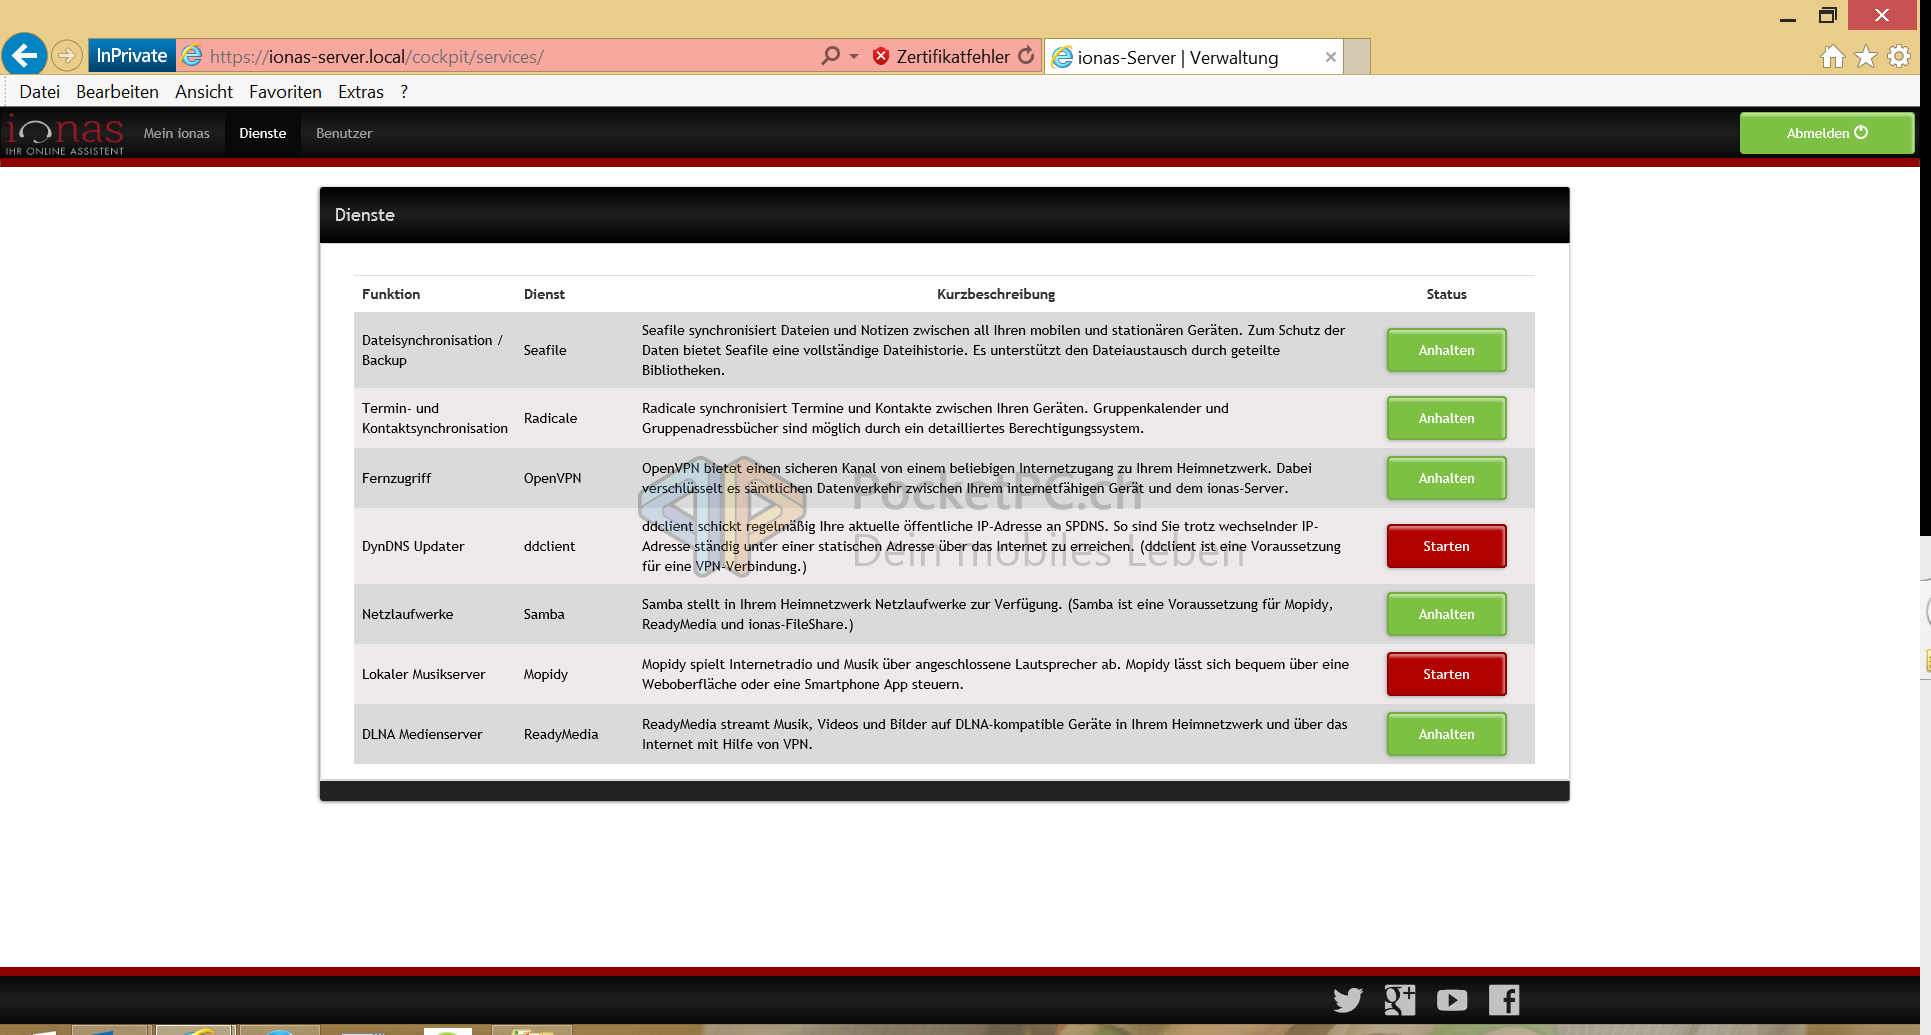This screenshot has height=1035, width=1931.
Task: Stop ReadyMedia with its Anhalten button
Action: pos(1446,734)
